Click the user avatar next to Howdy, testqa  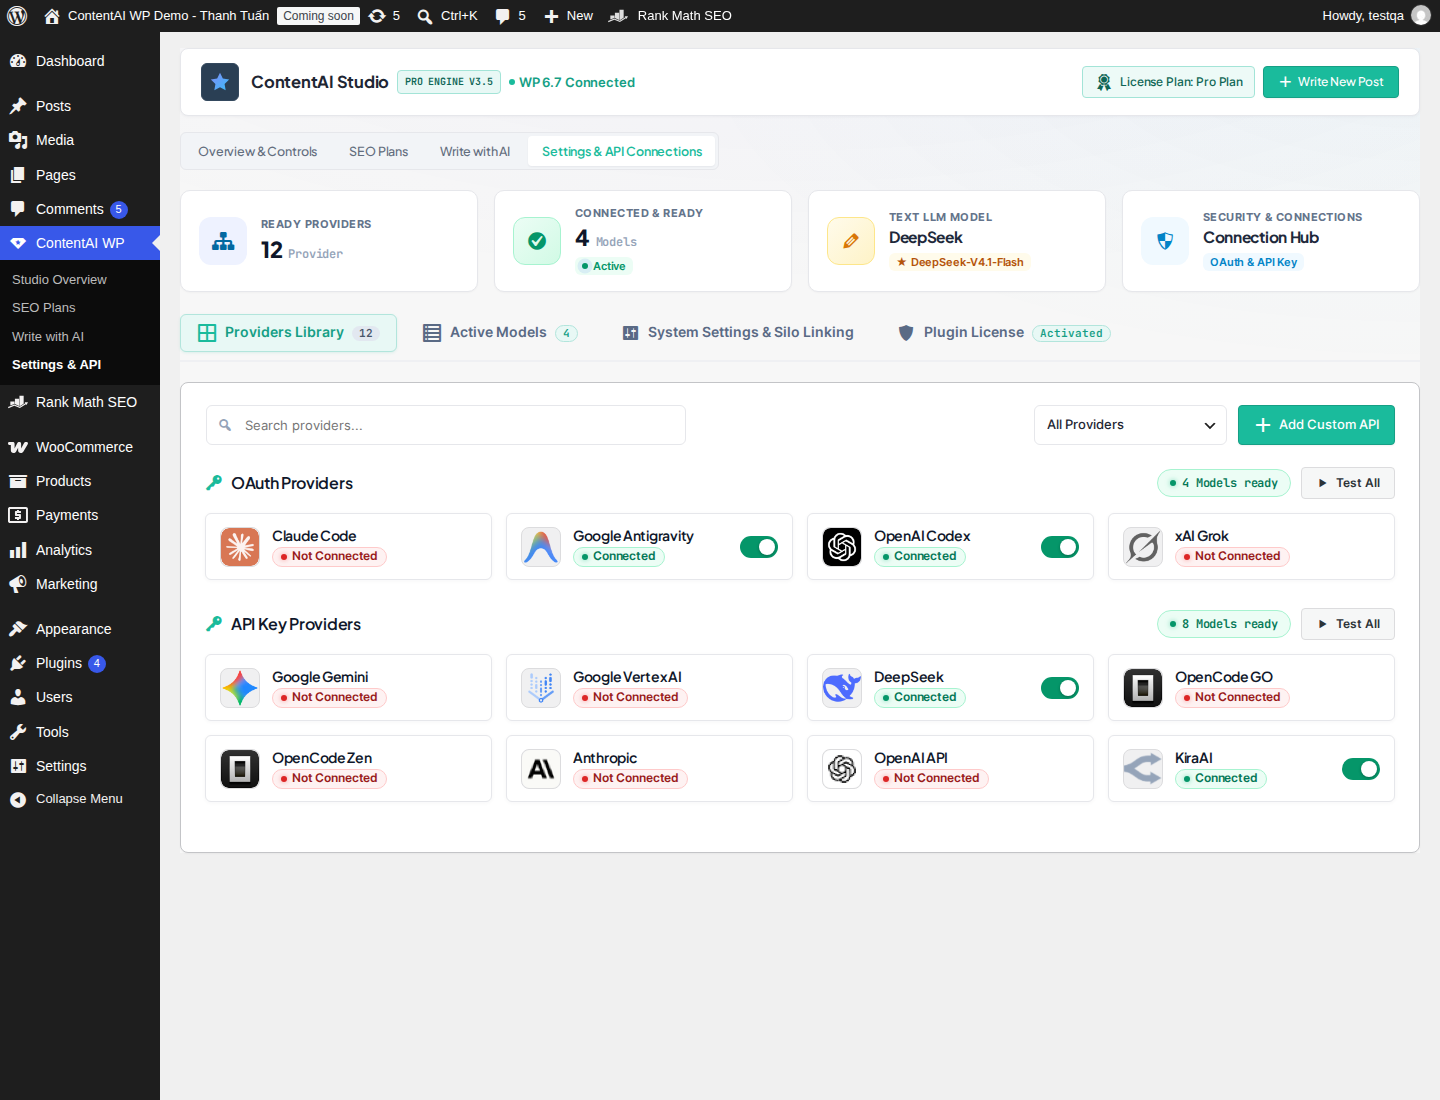point(1421,16)
